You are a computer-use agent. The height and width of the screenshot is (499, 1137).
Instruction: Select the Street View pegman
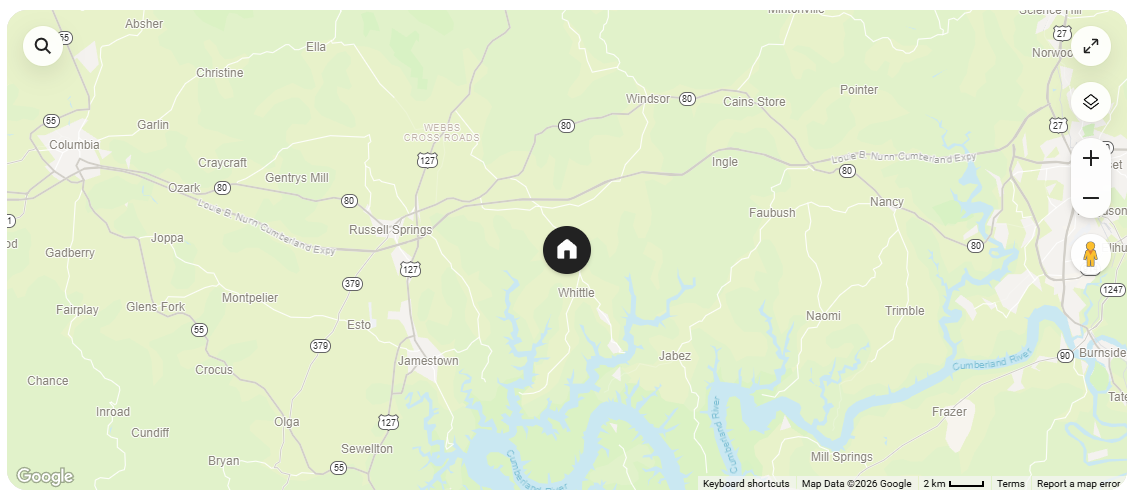(1091, 255)
